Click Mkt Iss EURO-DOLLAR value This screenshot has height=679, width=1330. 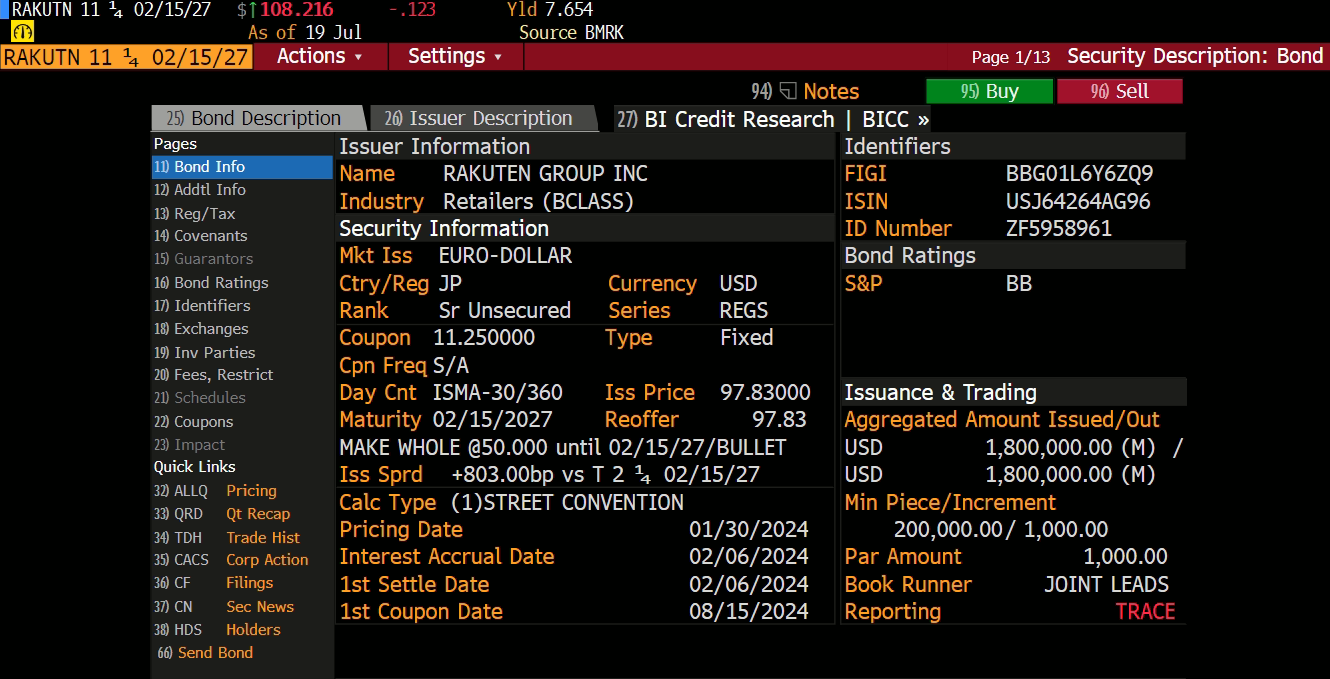point(505,256)
